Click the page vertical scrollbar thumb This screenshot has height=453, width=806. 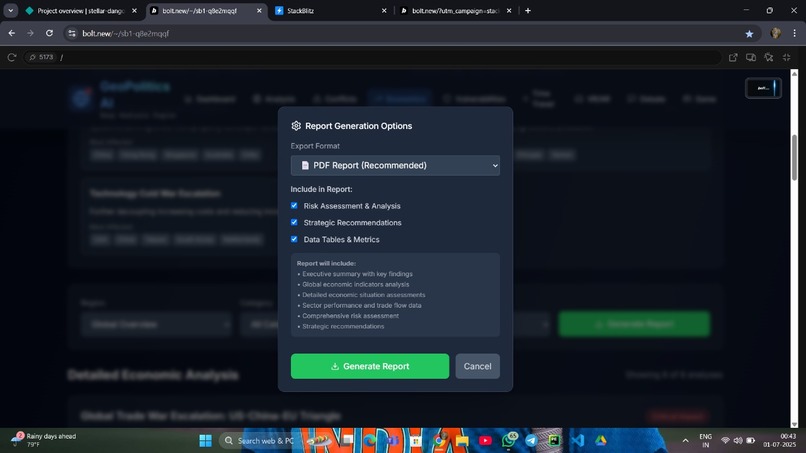[794, 157]
